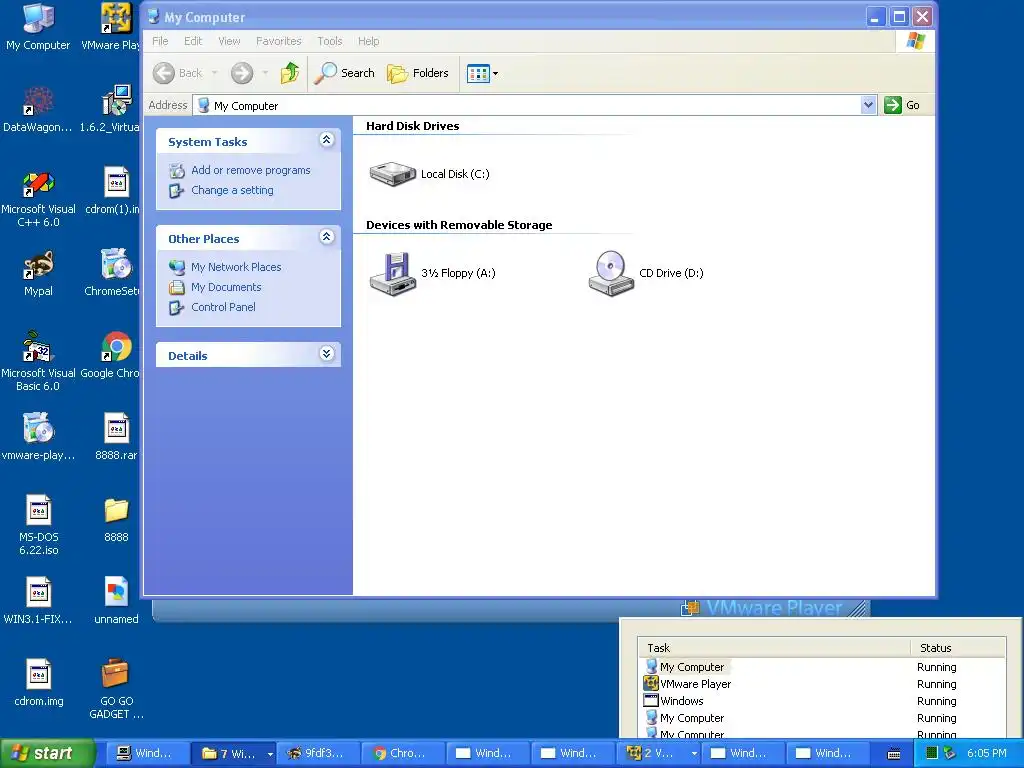The width and height of the screenshot is (1024, 768).
Task: Select 8888.rar file icon
Action: point(116,437)
